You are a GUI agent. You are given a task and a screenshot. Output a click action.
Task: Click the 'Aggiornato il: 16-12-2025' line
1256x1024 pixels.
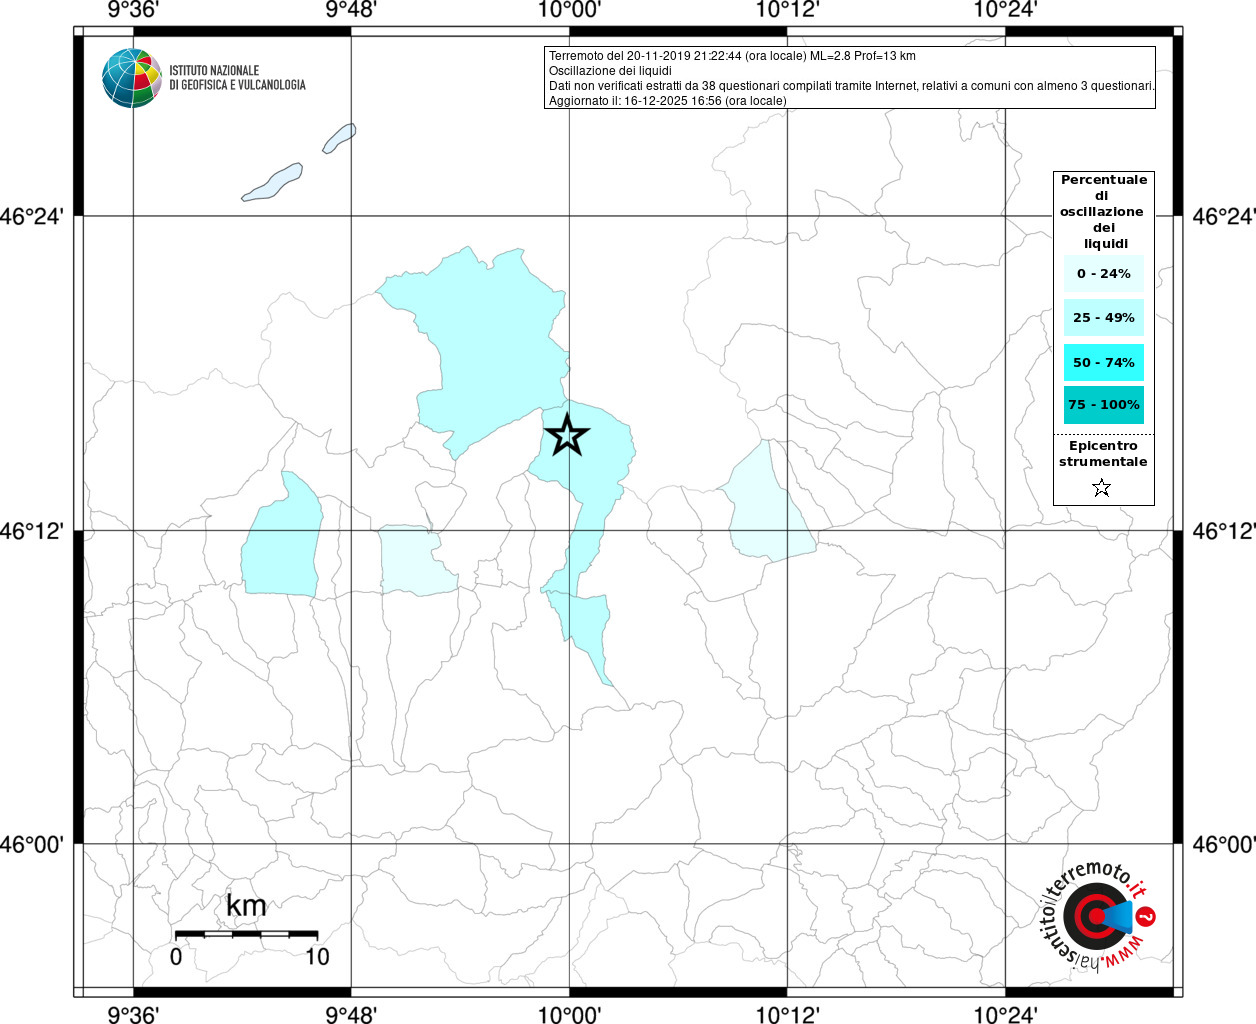pos(667,101)
